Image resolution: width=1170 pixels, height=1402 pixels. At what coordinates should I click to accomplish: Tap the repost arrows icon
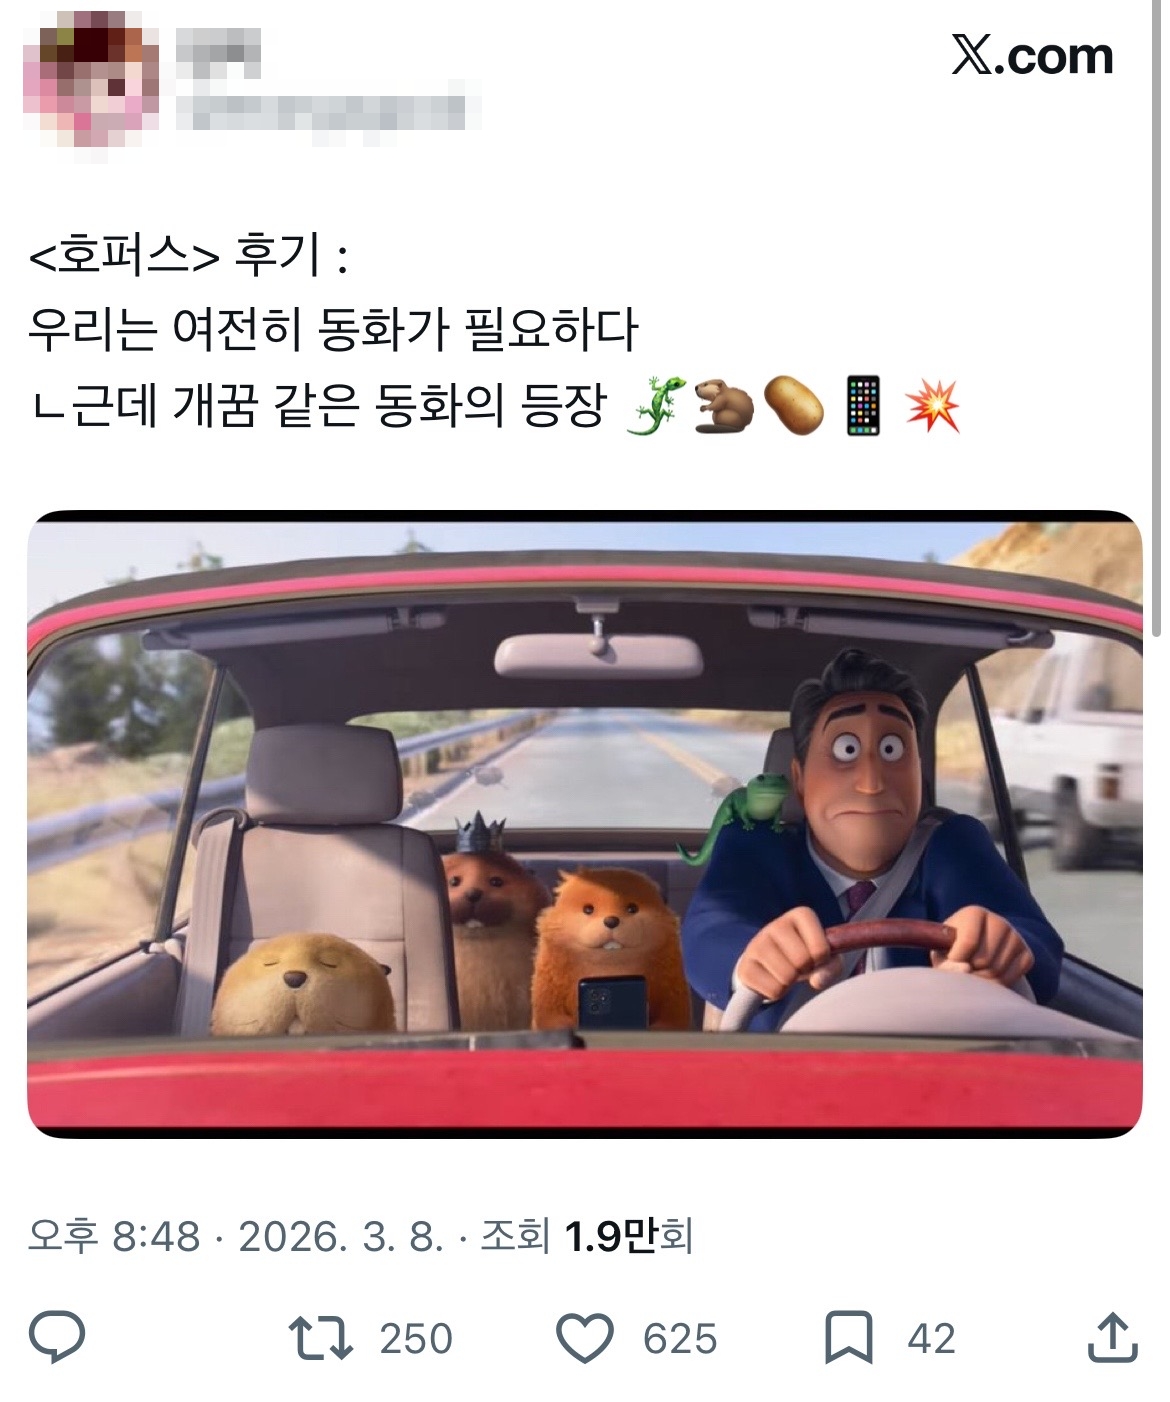tap(320, 1338)
